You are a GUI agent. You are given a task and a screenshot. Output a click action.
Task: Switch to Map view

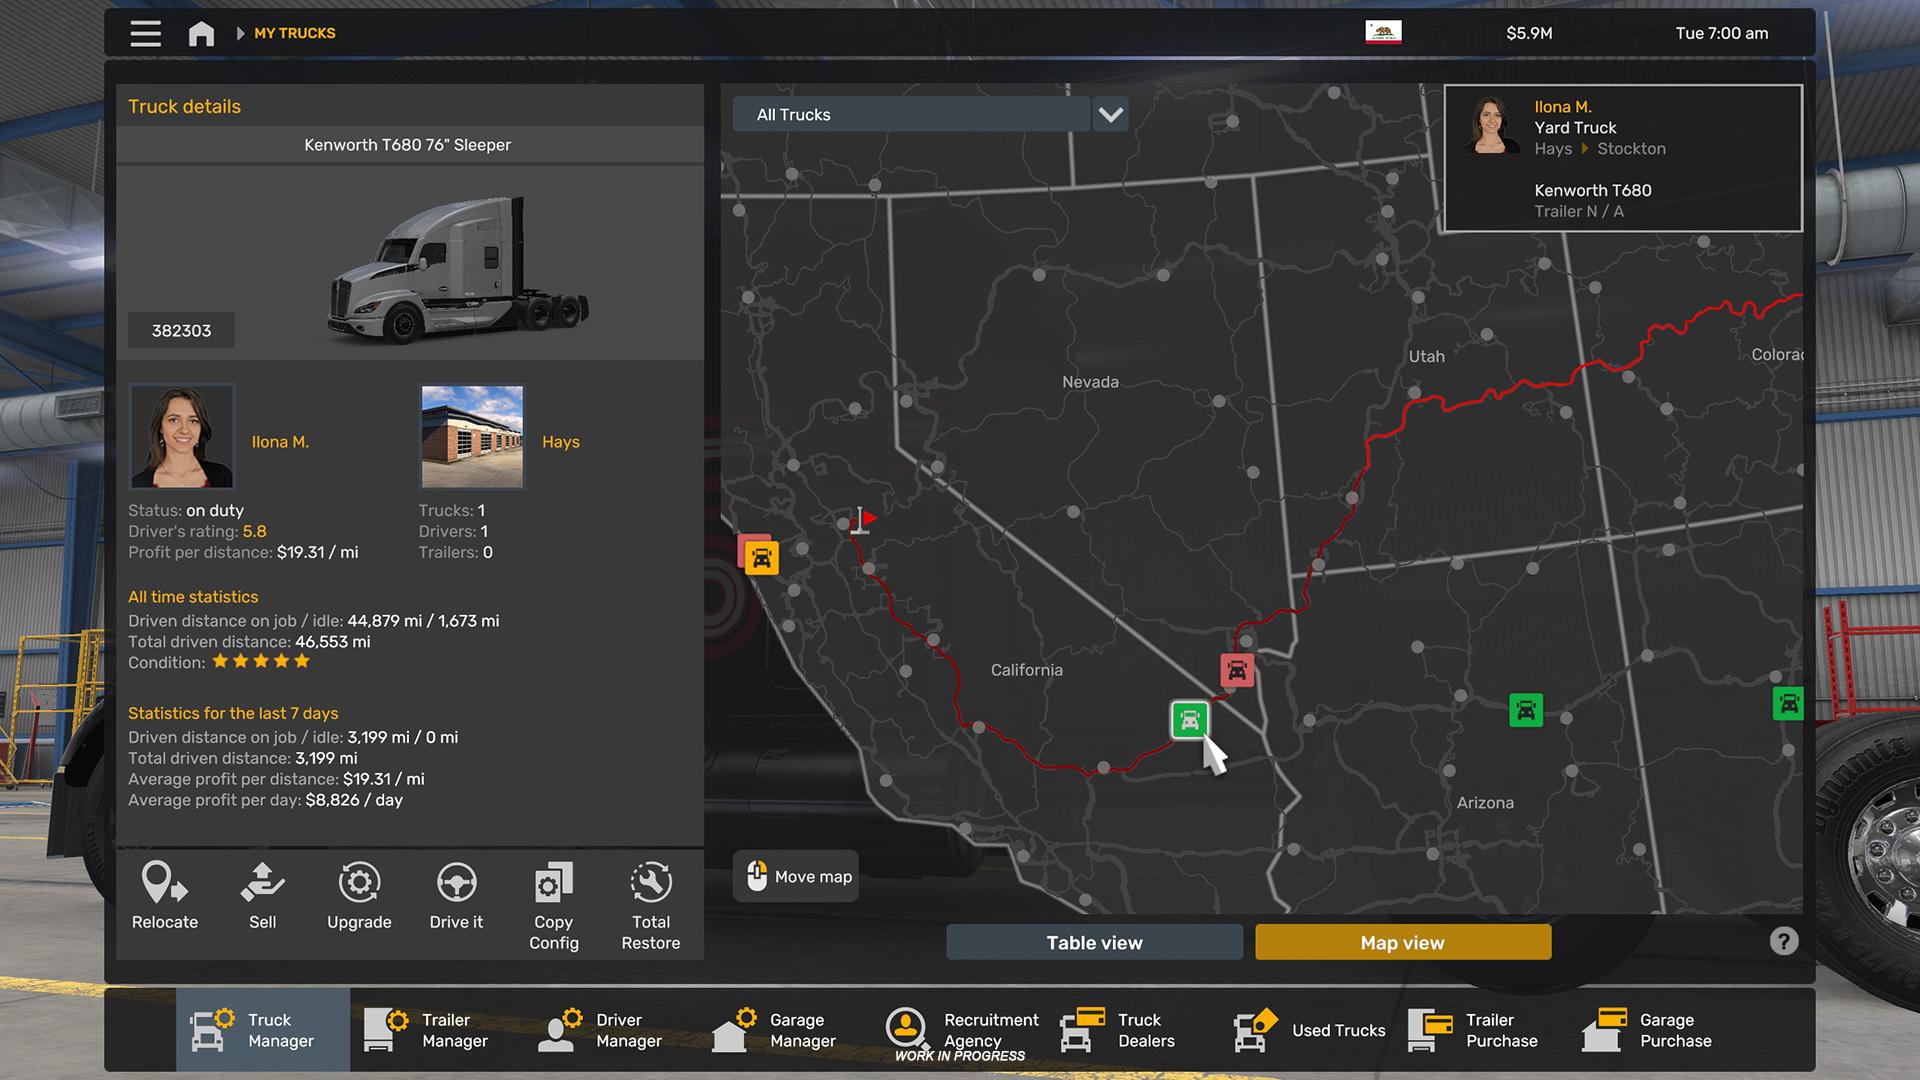click(x=1402, y=942)
